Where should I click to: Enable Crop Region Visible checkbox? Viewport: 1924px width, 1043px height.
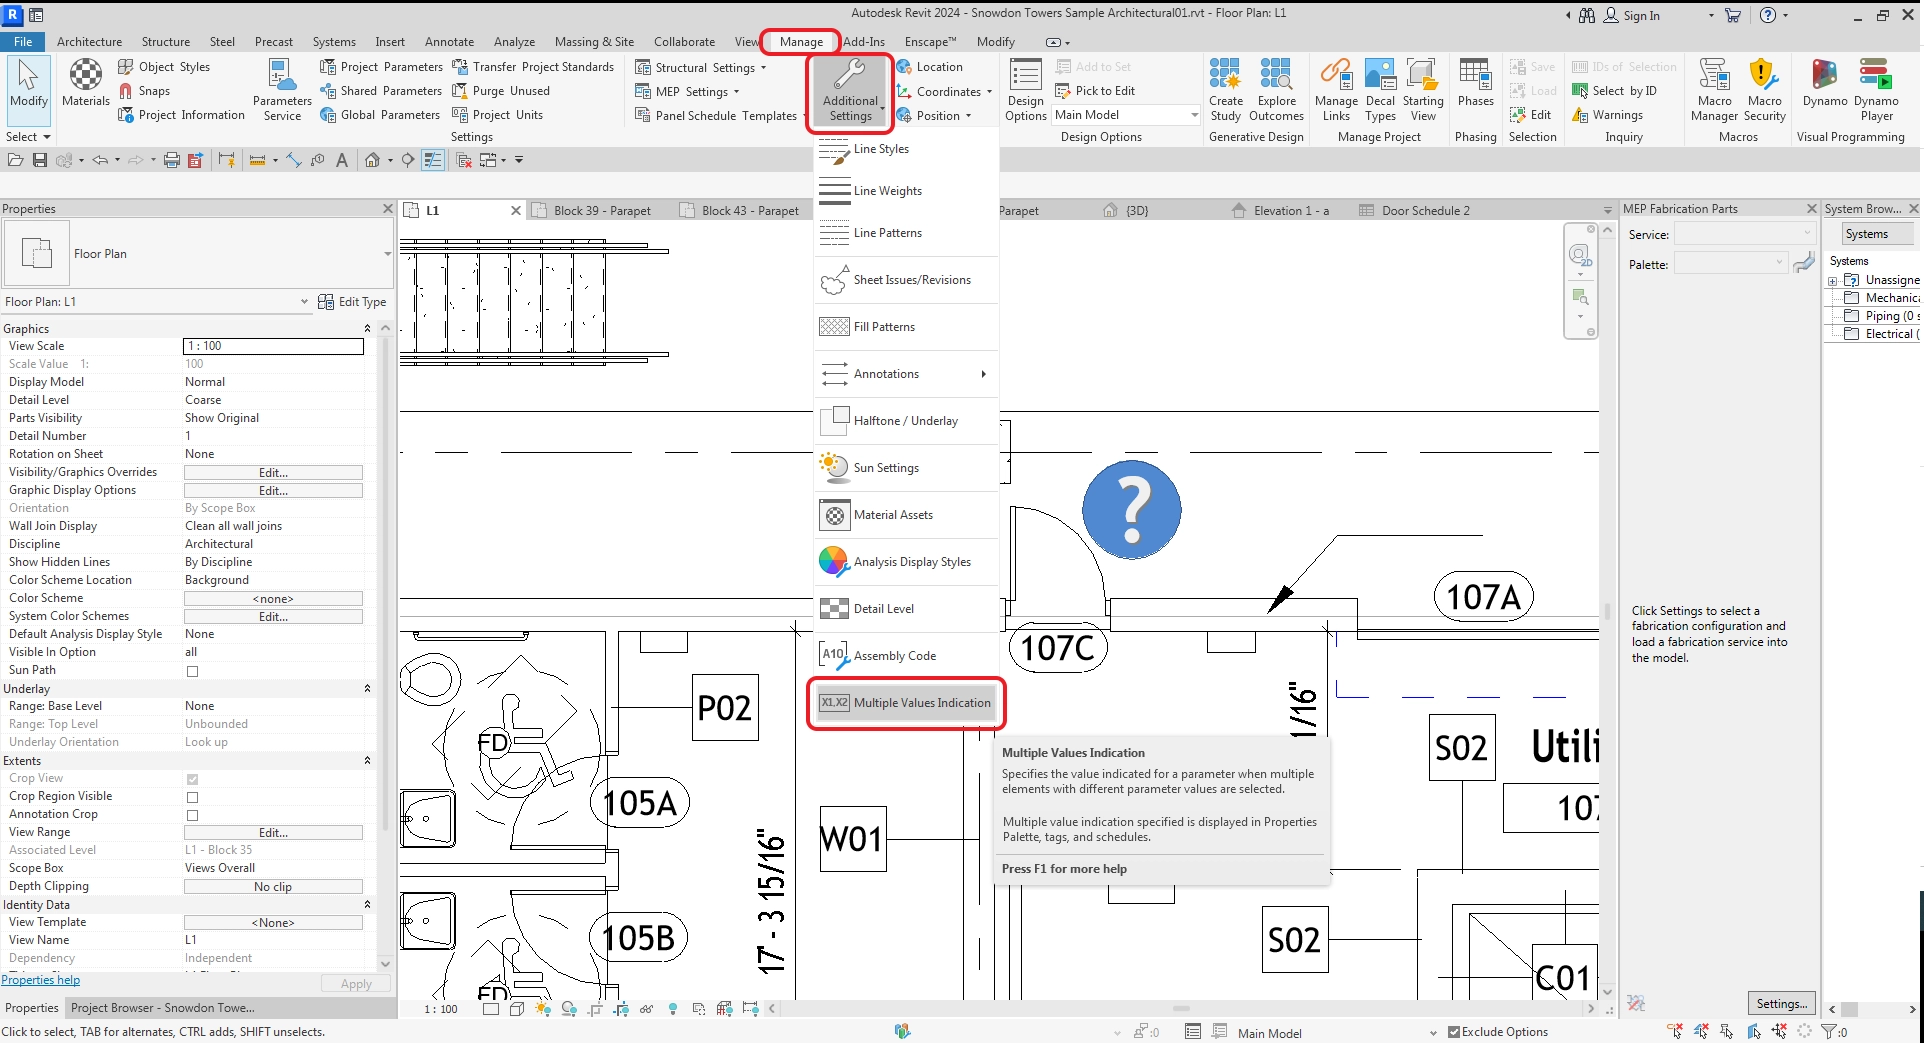coord(192,797)
